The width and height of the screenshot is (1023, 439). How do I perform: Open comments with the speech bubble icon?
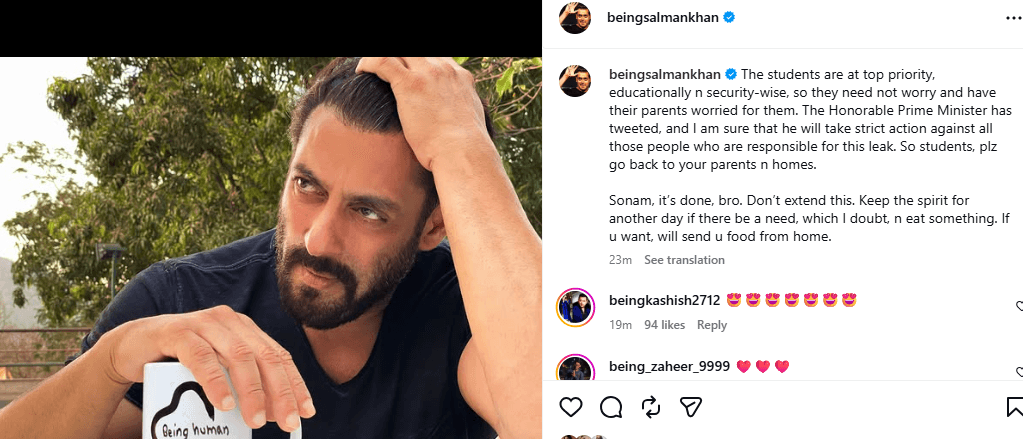click(x=611, y=408)
